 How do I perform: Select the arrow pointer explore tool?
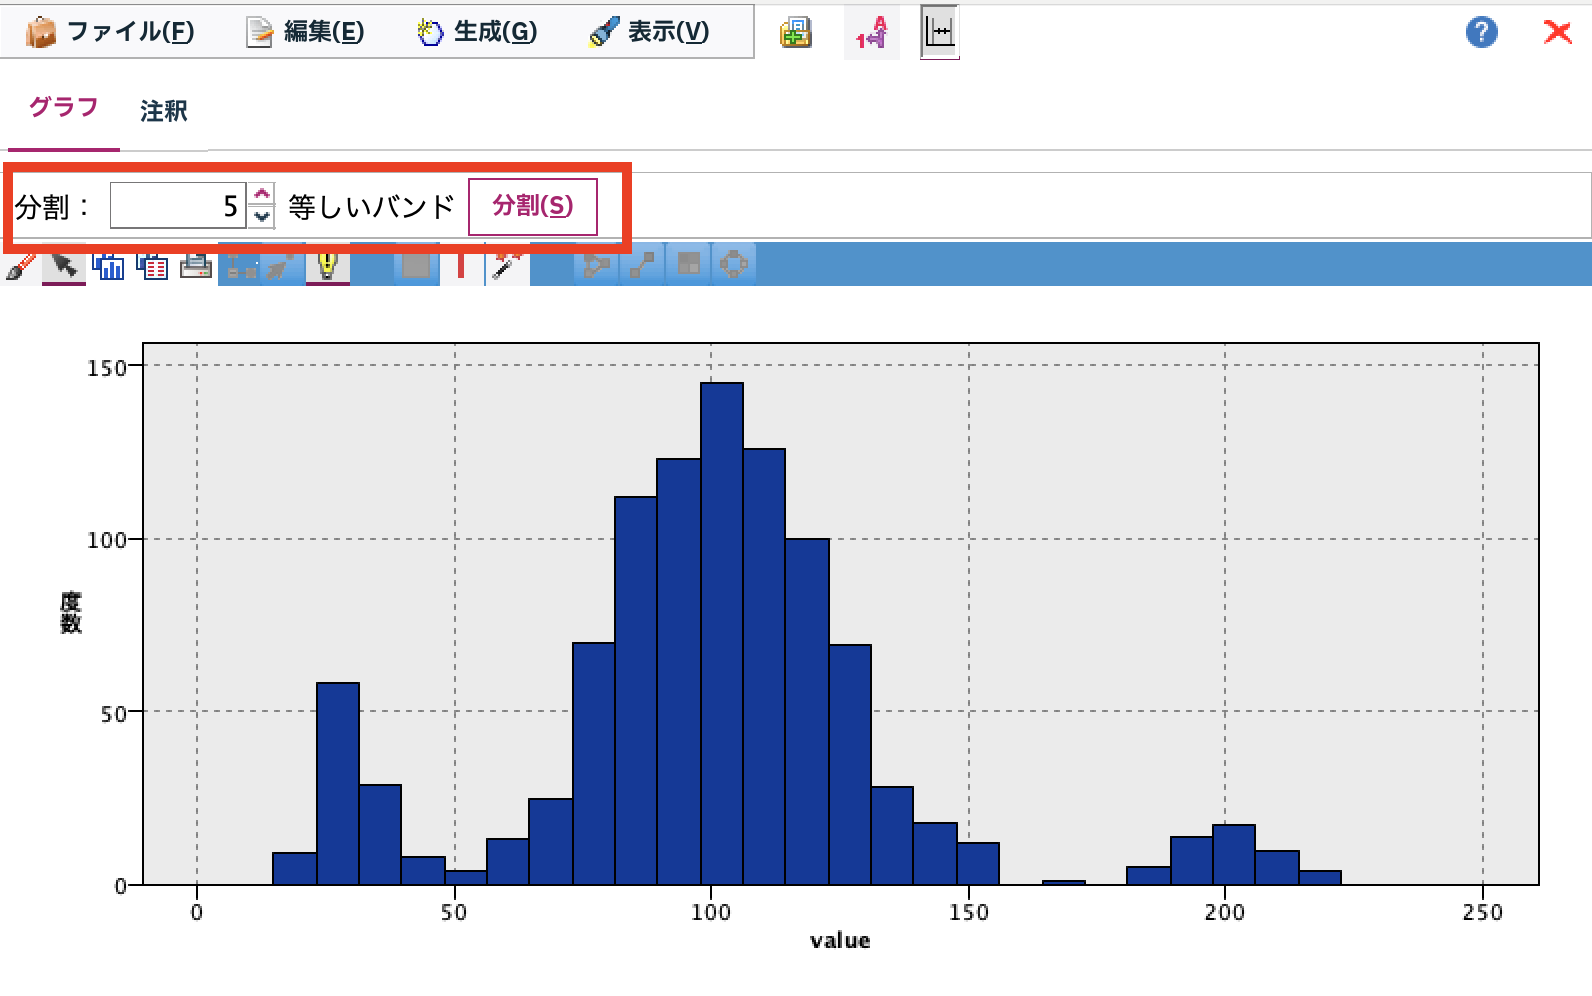pos(64,266)
